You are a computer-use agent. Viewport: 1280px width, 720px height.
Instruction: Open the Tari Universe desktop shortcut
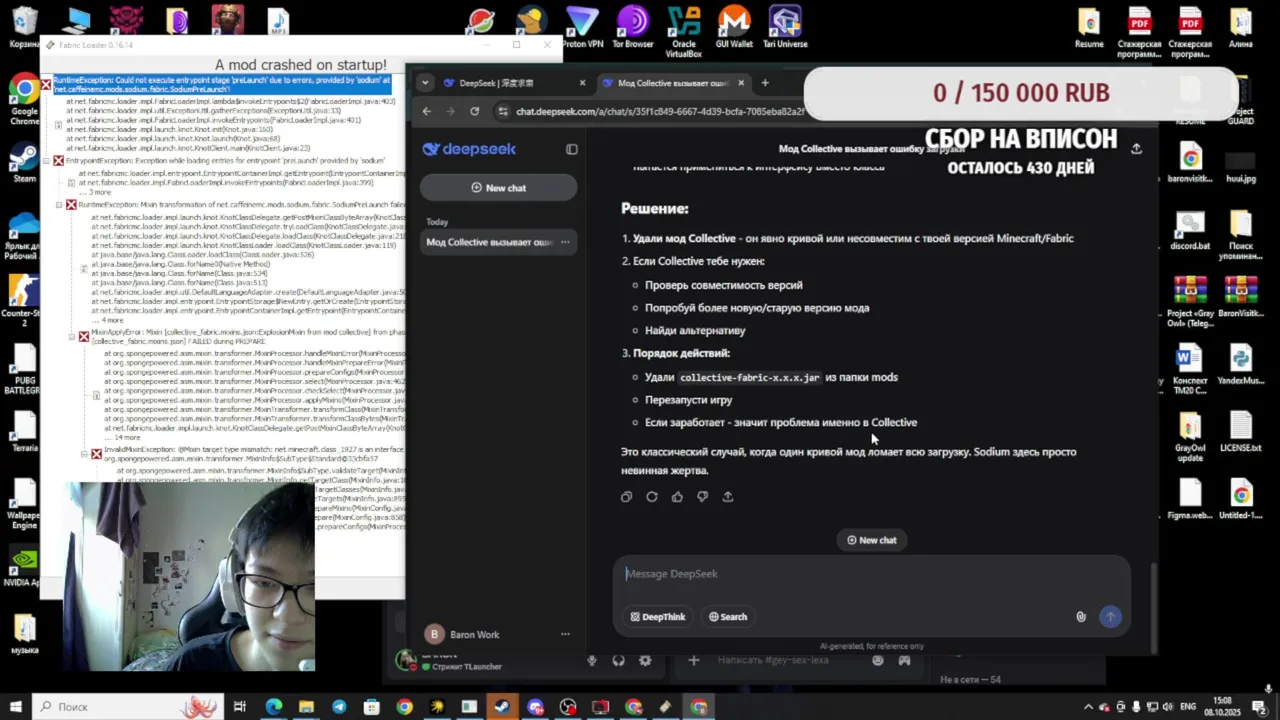point(785,28)
